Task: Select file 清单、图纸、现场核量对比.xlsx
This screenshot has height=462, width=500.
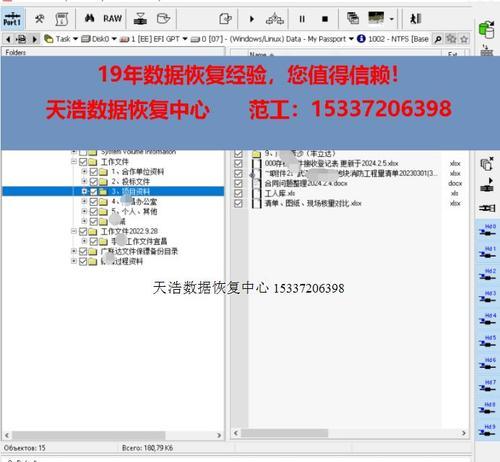Action: pos(313,203)
